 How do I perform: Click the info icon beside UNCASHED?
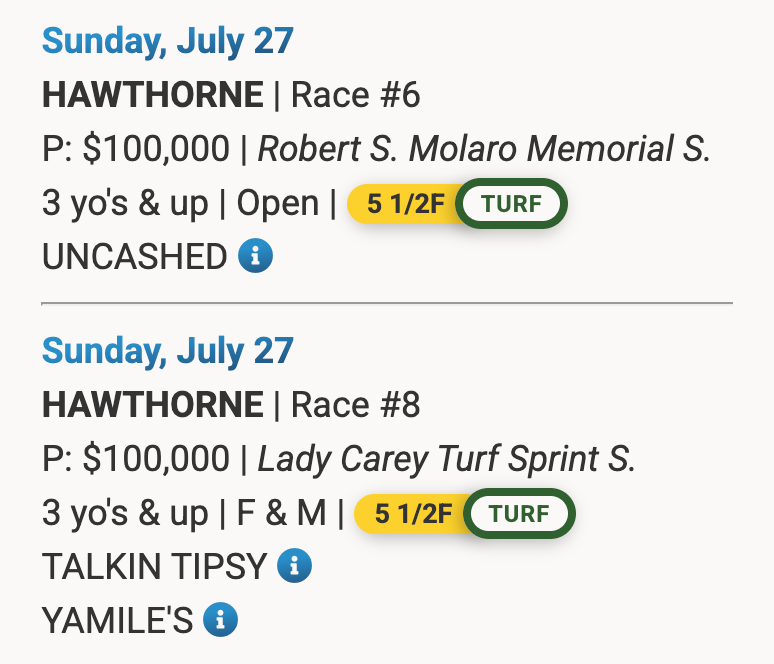(x=255, y=257)
